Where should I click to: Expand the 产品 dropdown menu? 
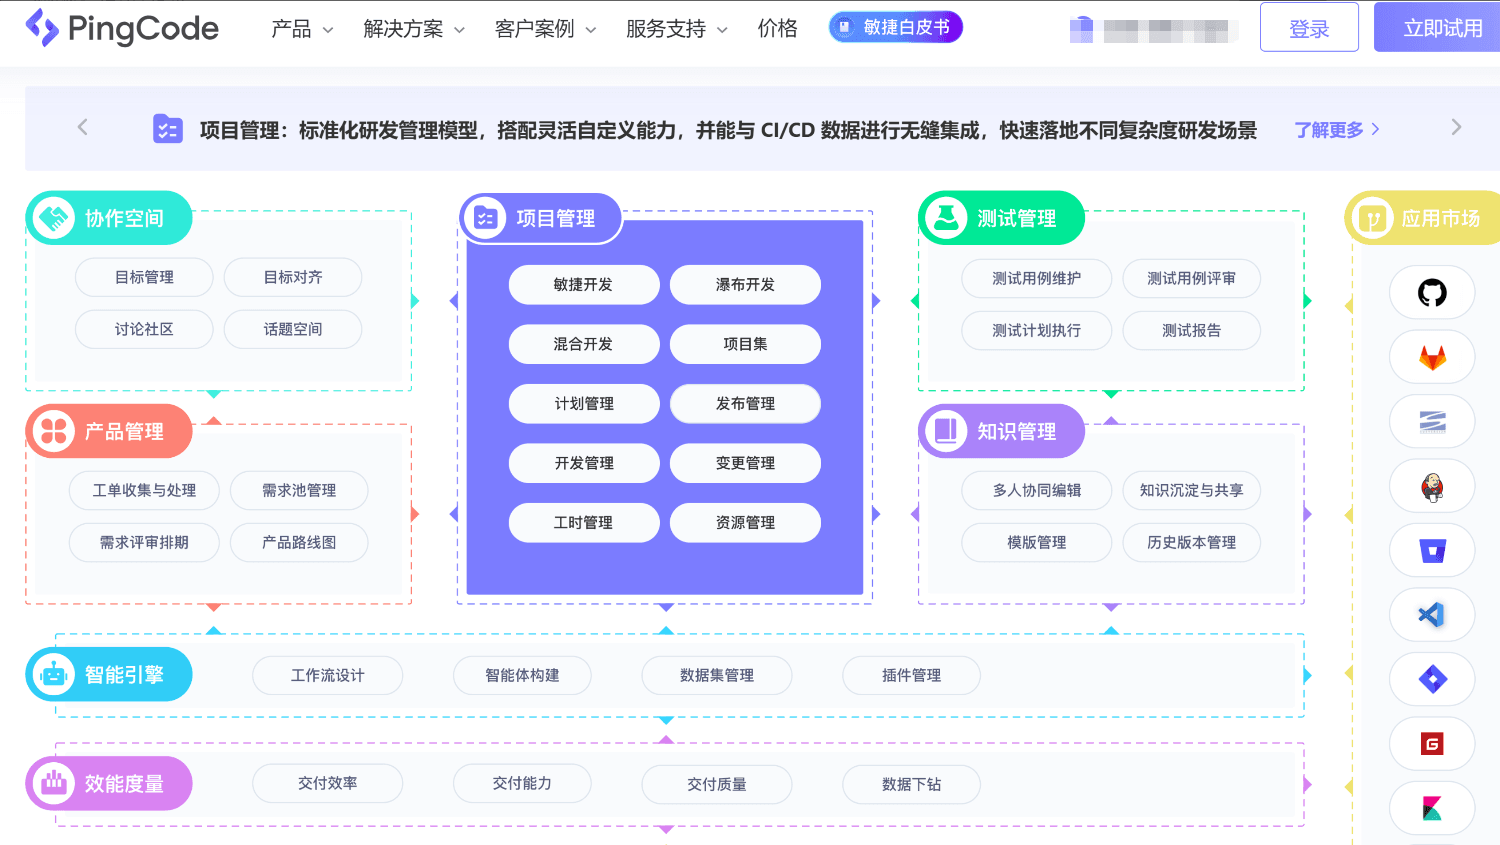302,29
